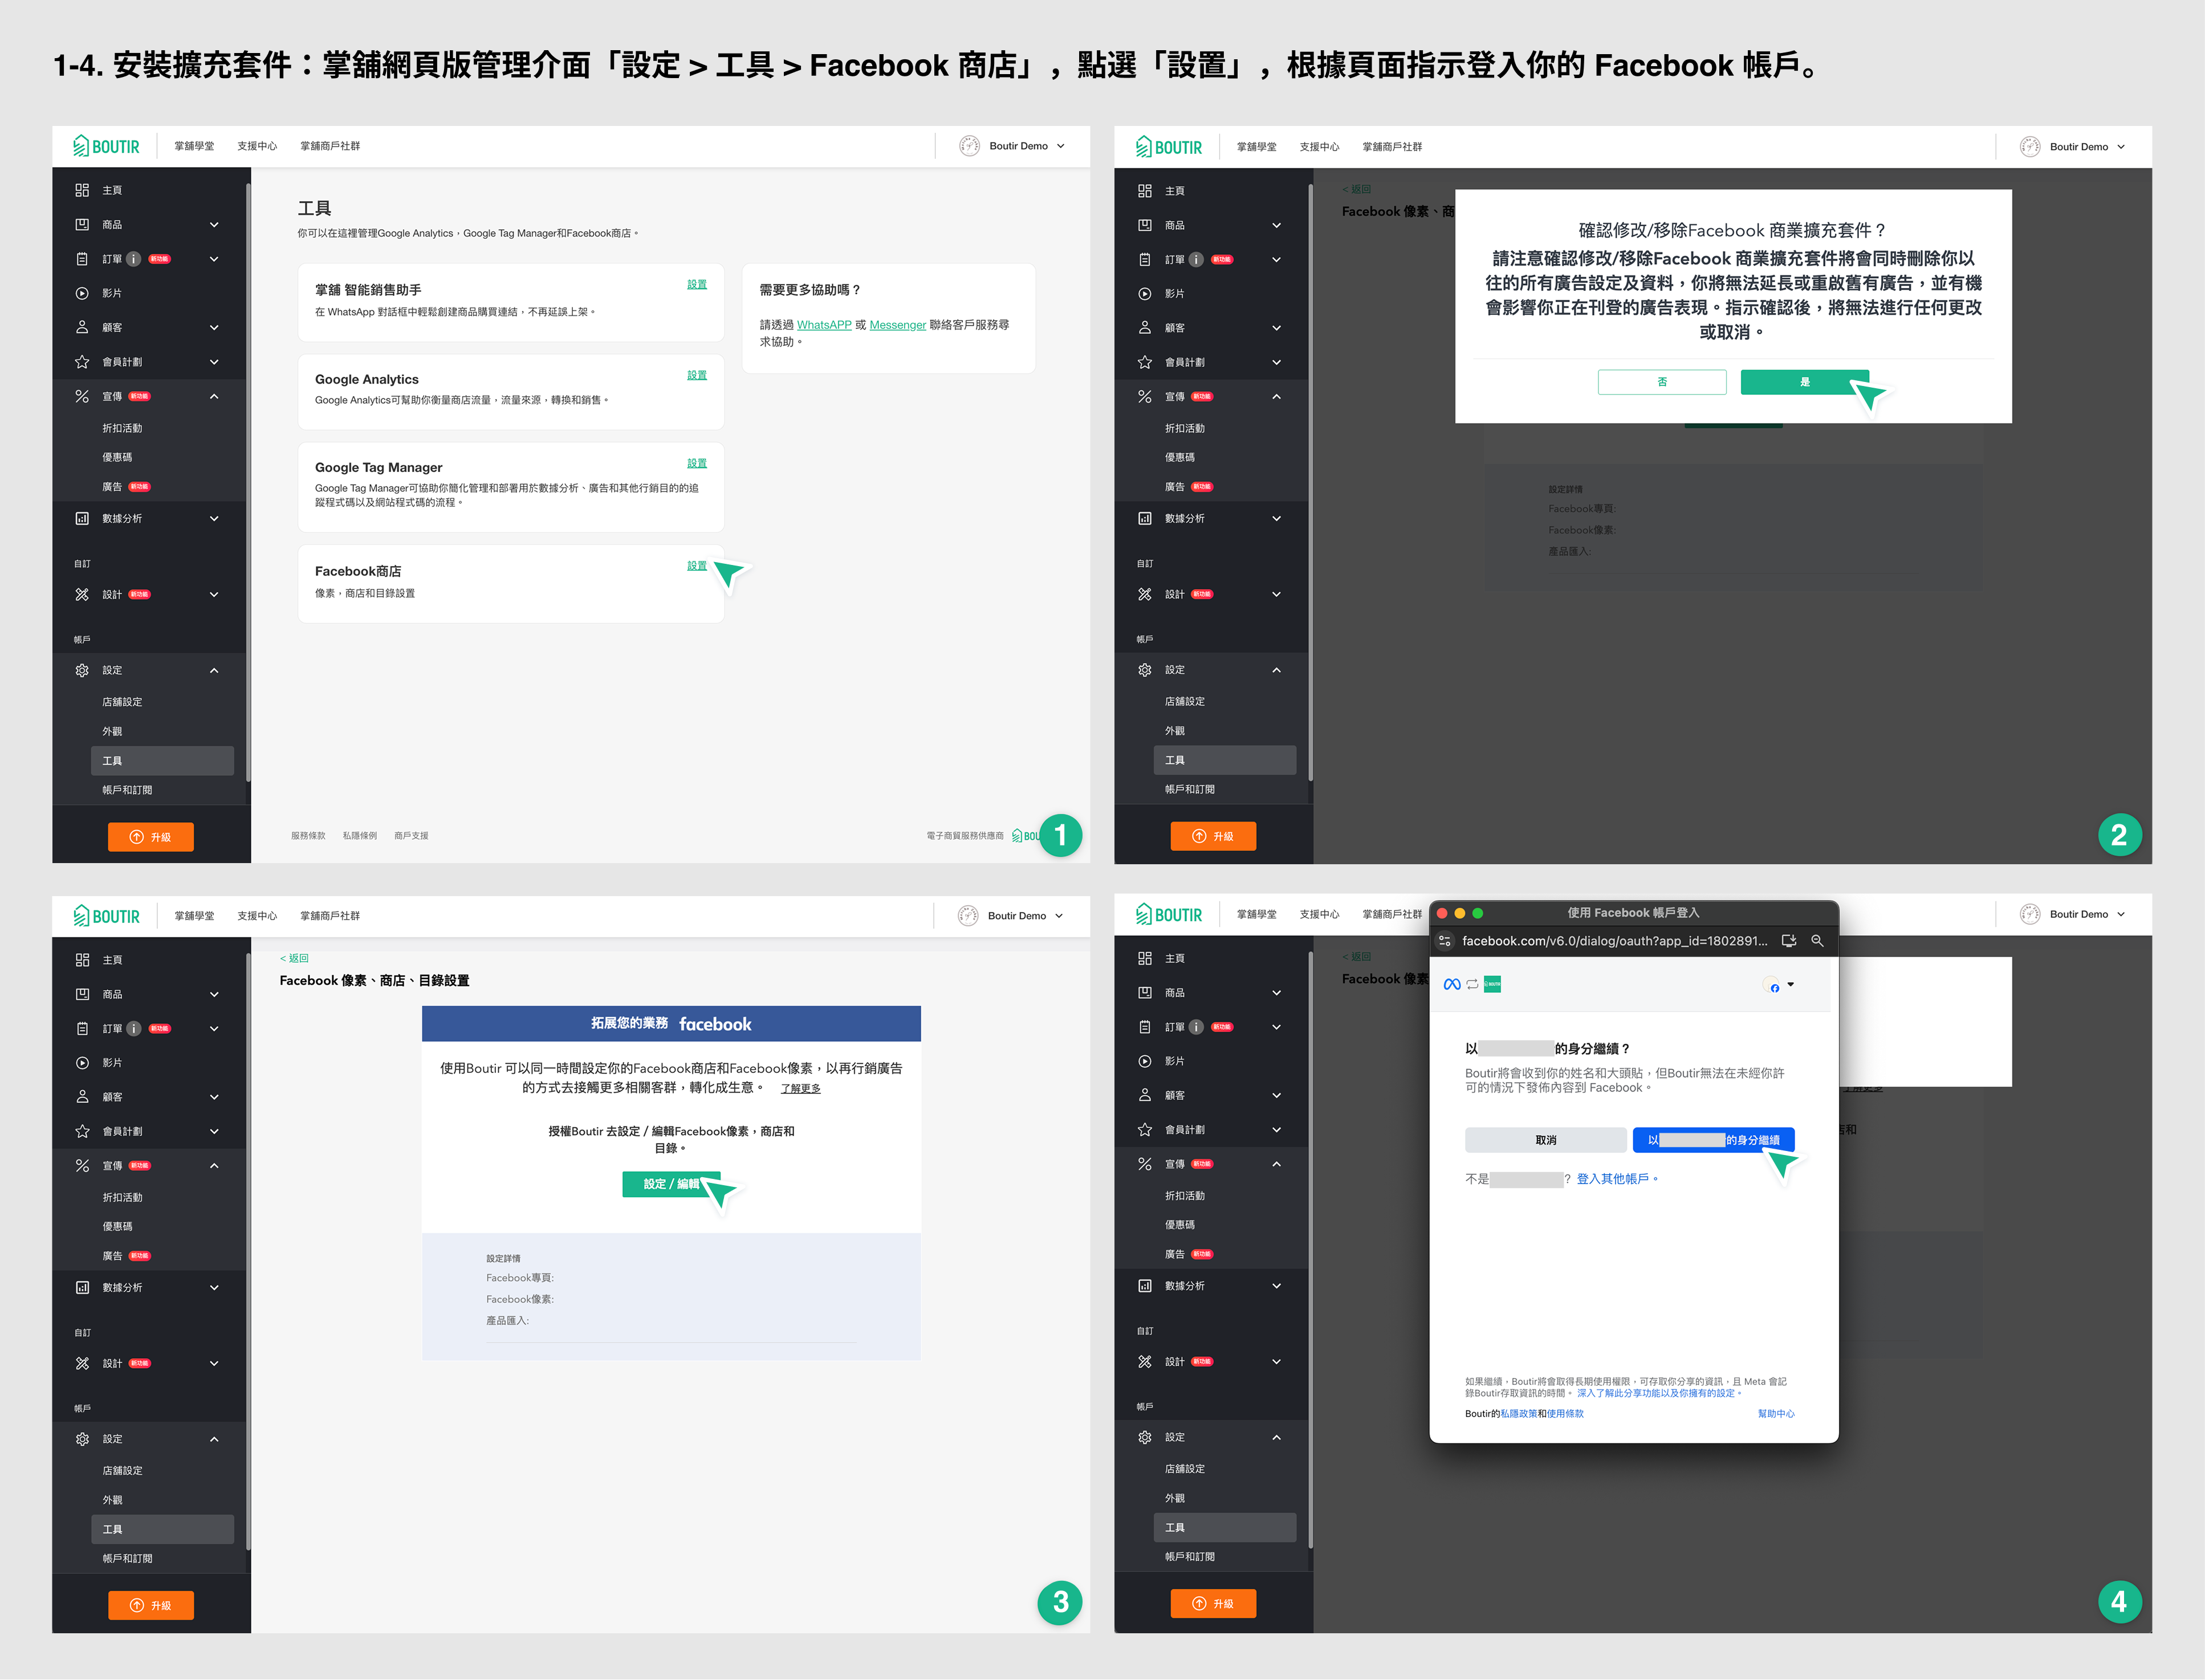Click the BOUTIR logo in screenshot 1 header
The image size is (2205, 1680).
coord(106,147)
